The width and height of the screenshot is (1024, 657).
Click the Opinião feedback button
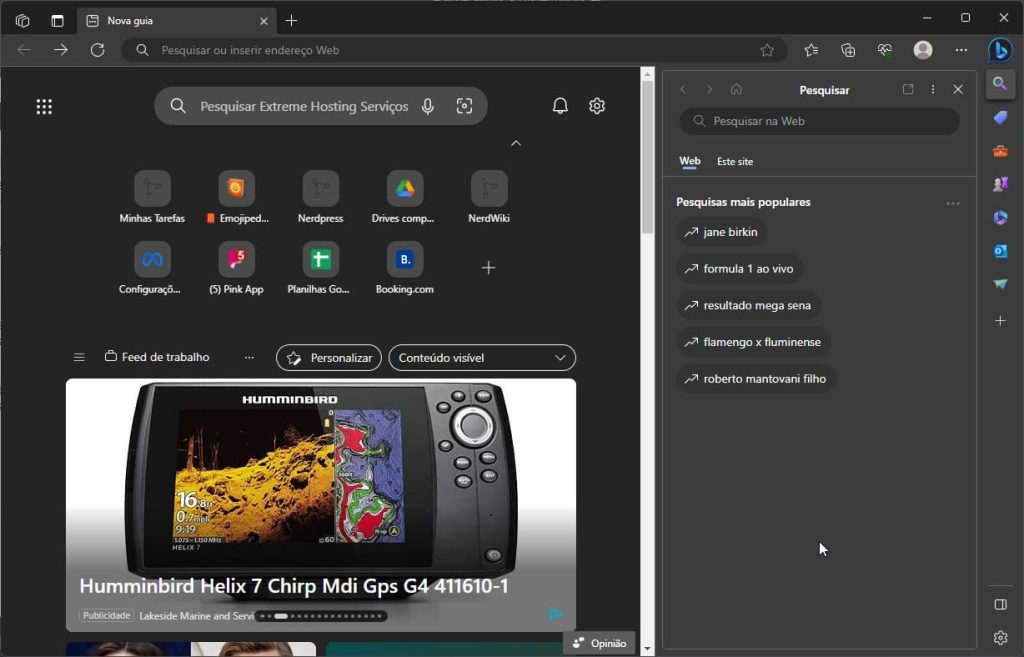tap(599, 643)
